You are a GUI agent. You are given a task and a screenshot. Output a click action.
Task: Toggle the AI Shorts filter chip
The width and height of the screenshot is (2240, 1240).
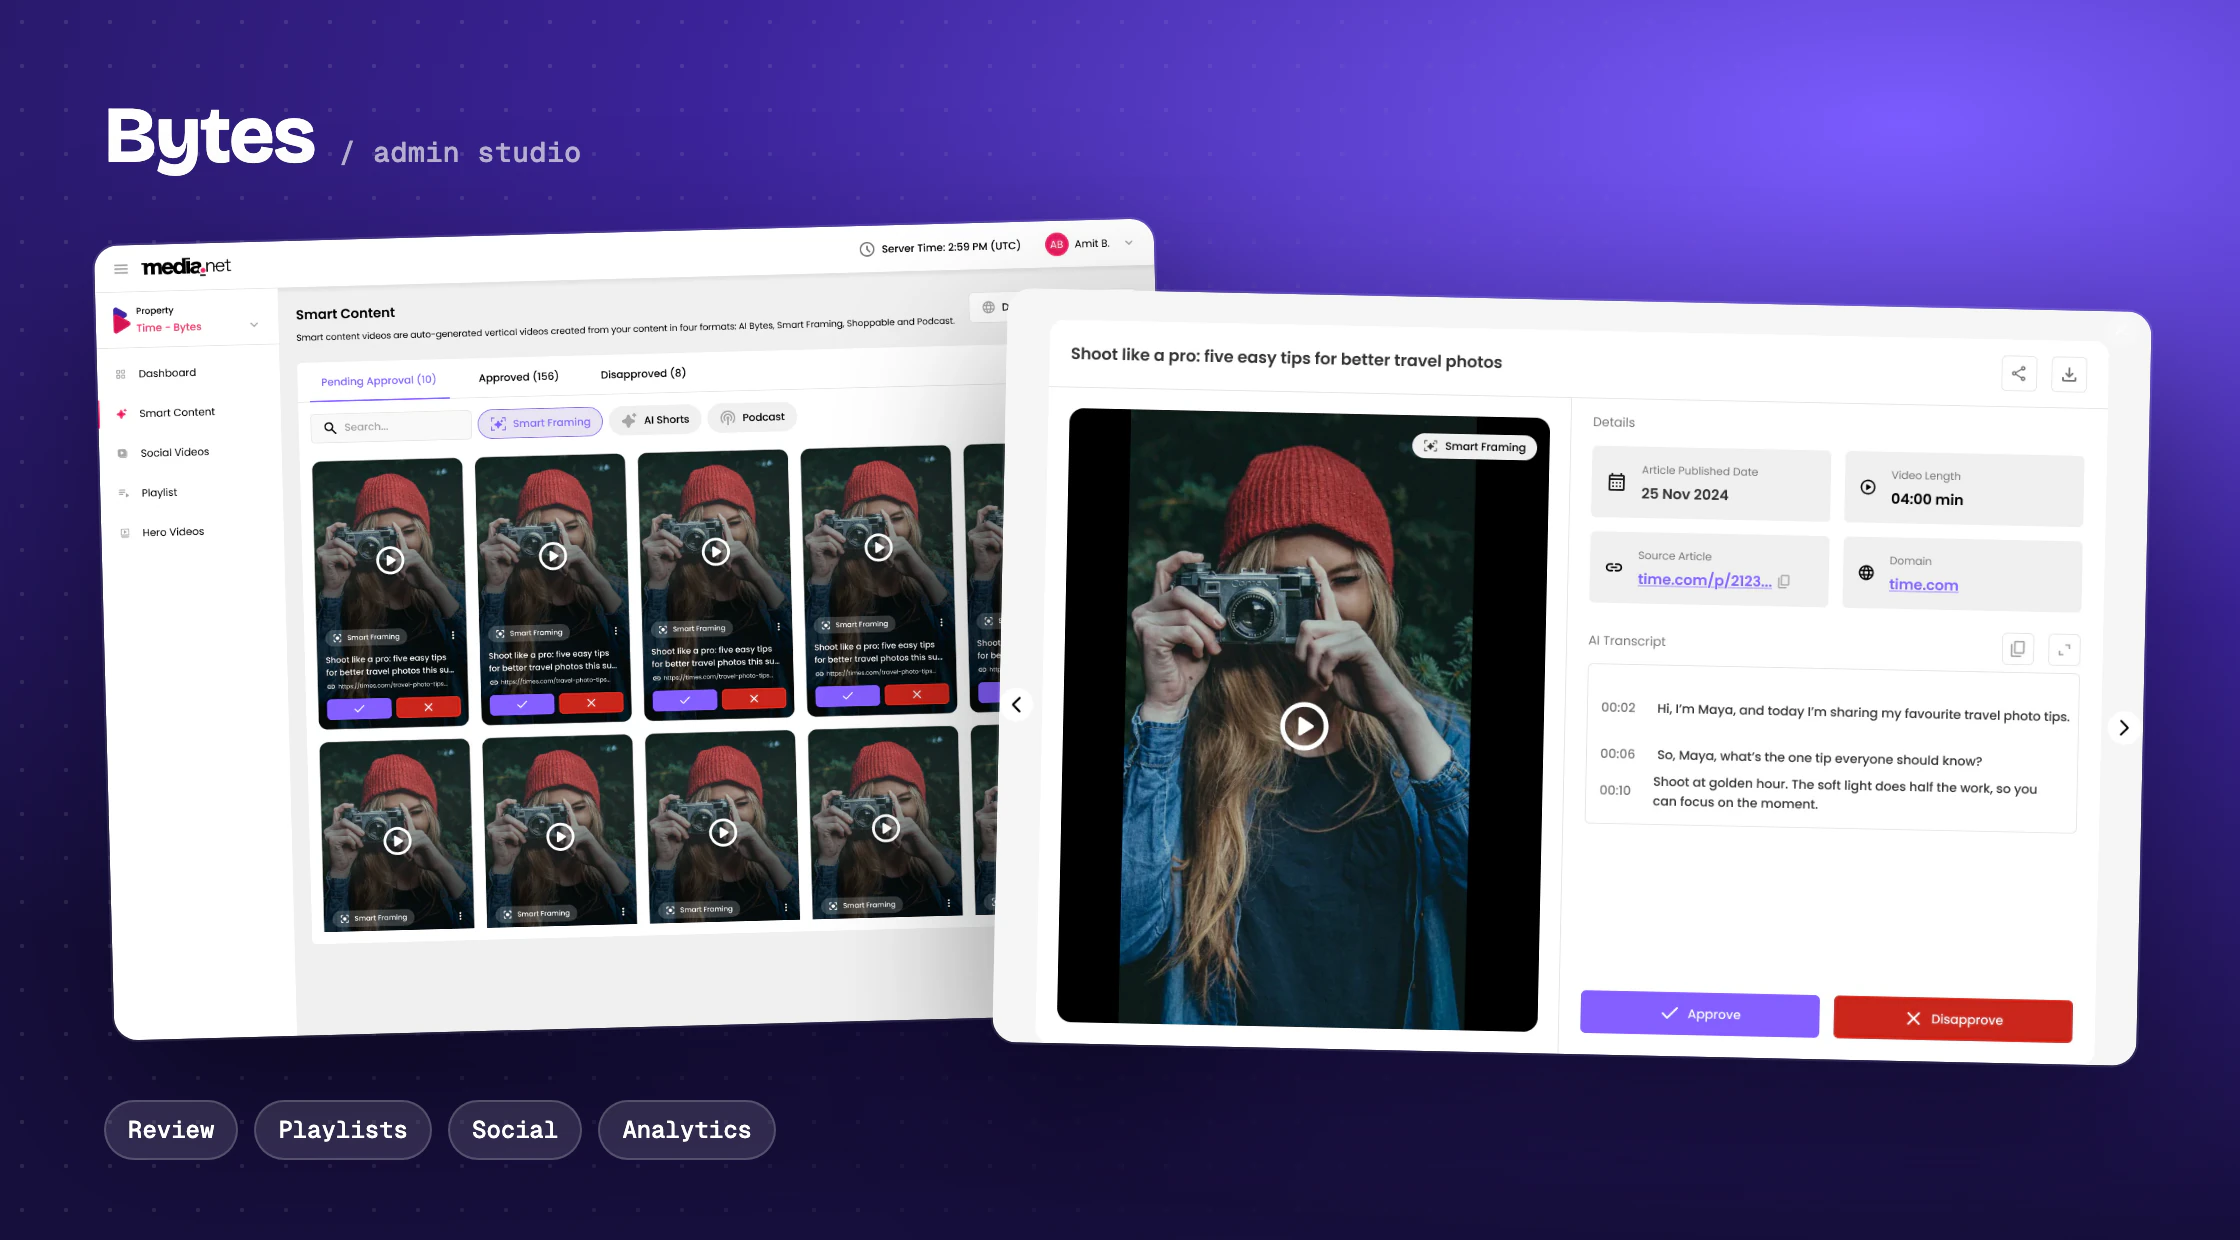point(655,420)
